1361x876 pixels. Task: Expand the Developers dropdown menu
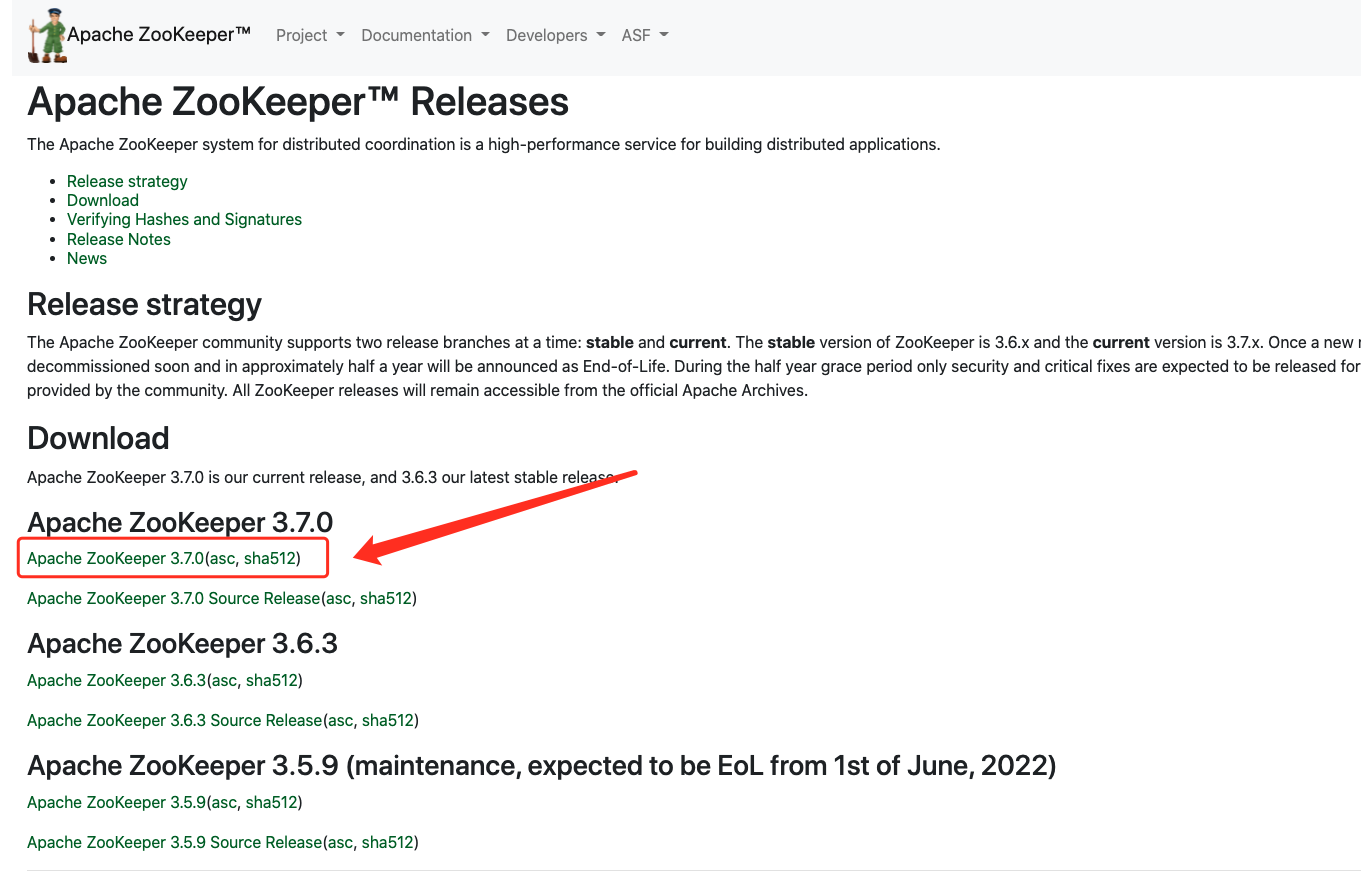(x=555, y=35)
